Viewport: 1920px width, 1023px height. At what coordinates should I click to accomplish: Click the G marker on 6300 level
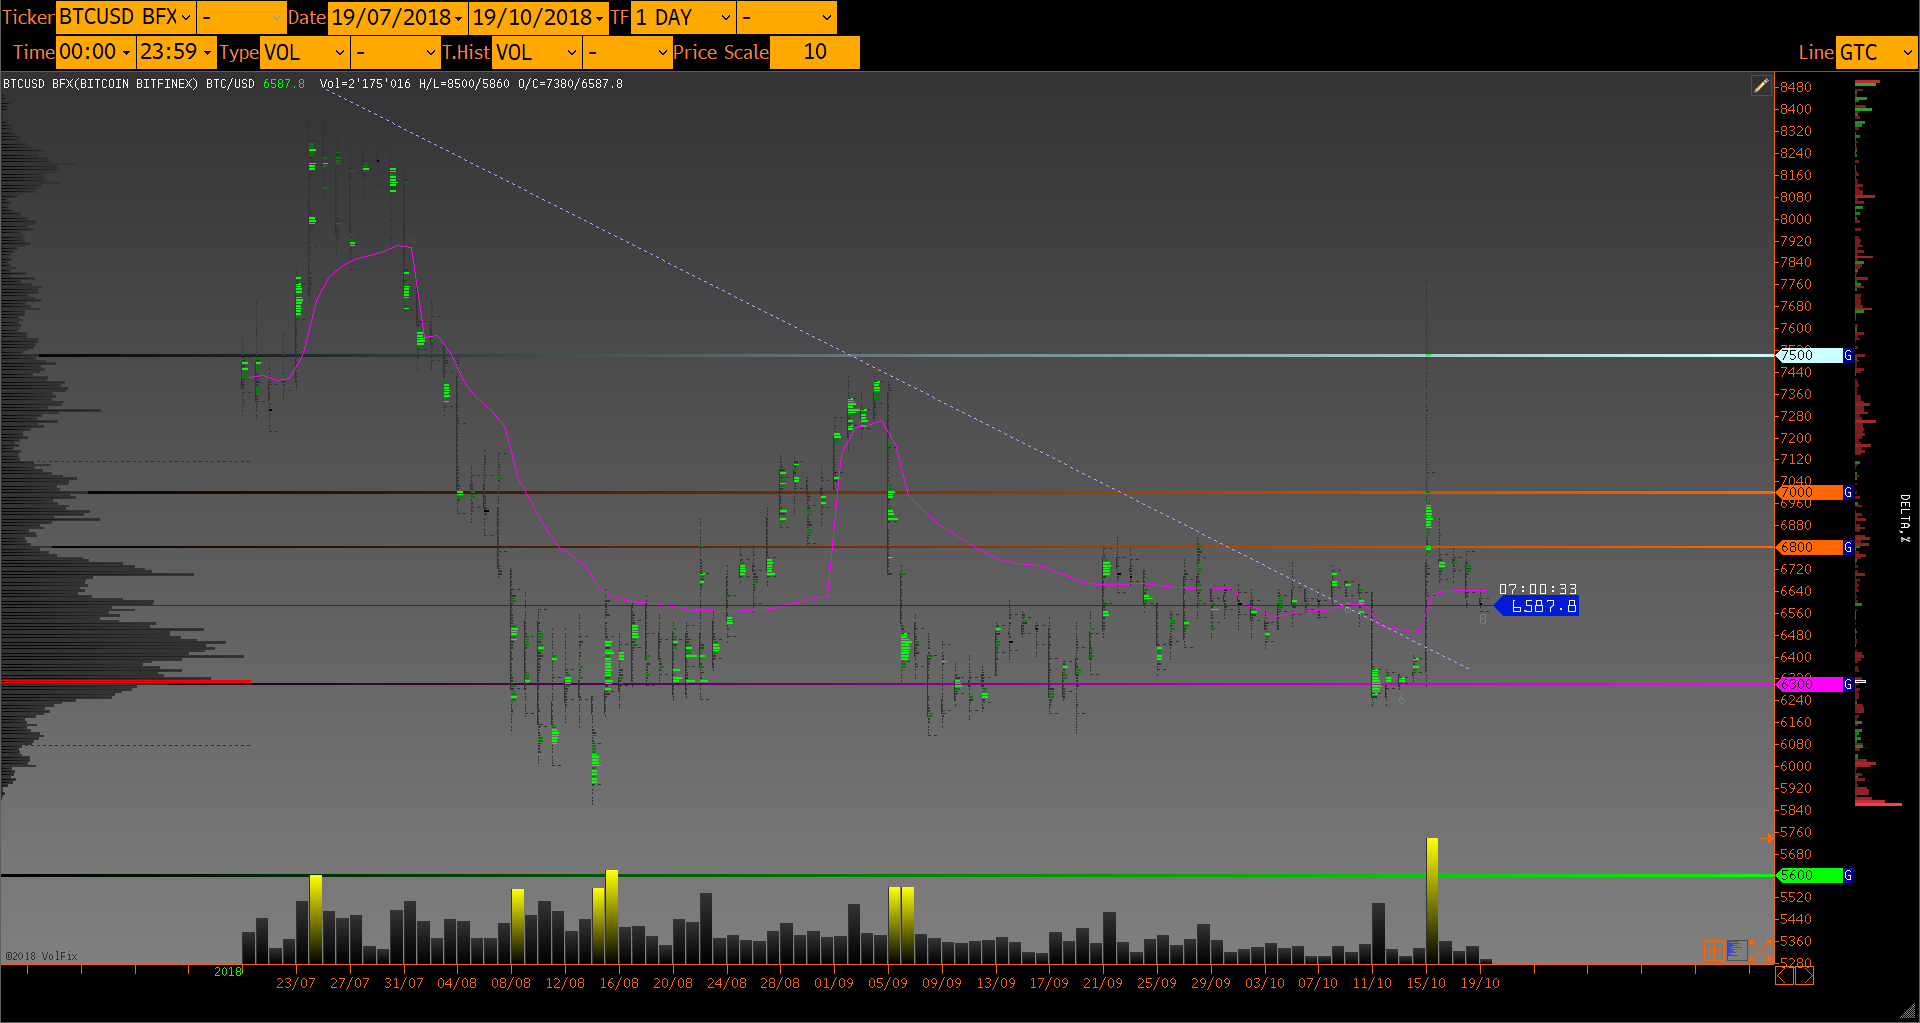coord(1848,684)
